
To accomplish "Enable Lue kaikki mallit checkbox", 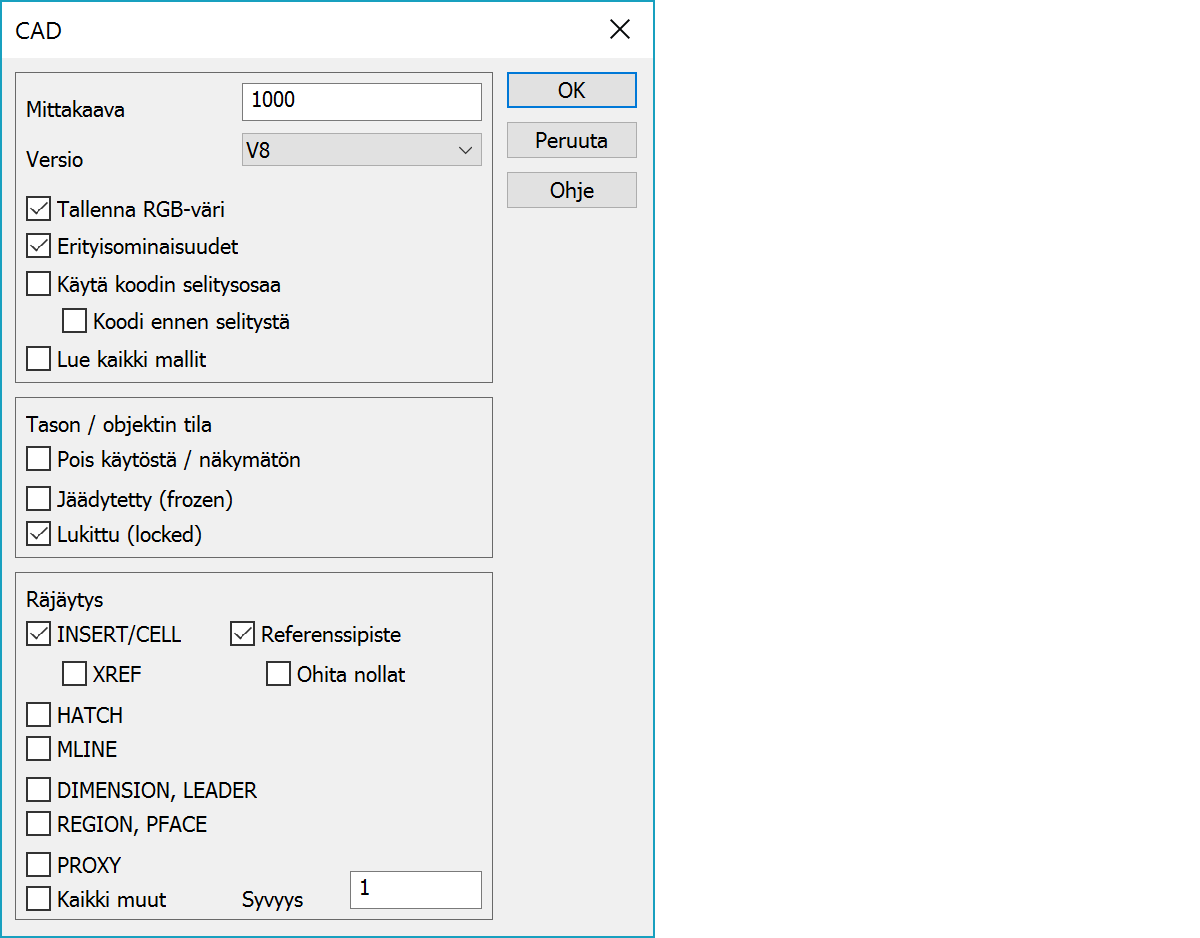I will tap(39, 359).
